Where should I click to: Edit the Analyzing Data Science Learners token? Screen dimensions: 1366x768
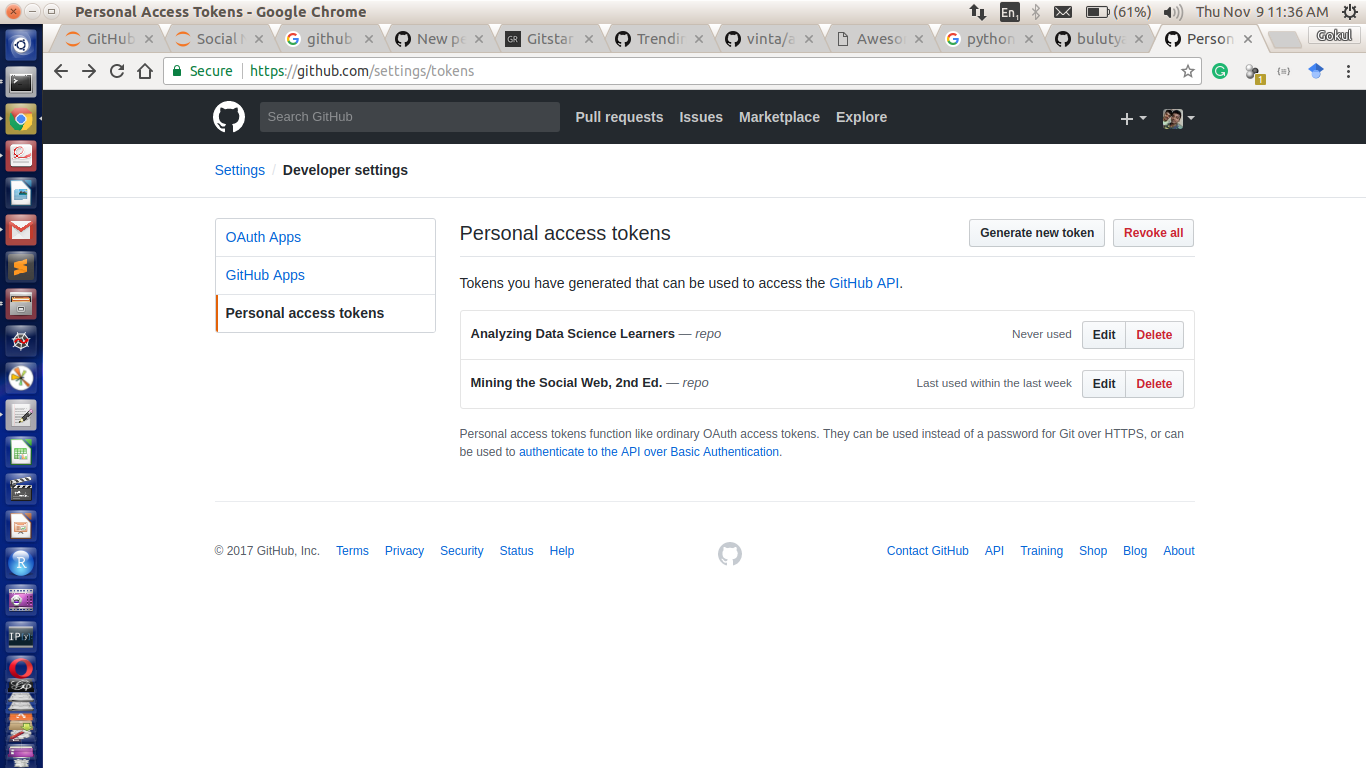tap(1104, 335)
